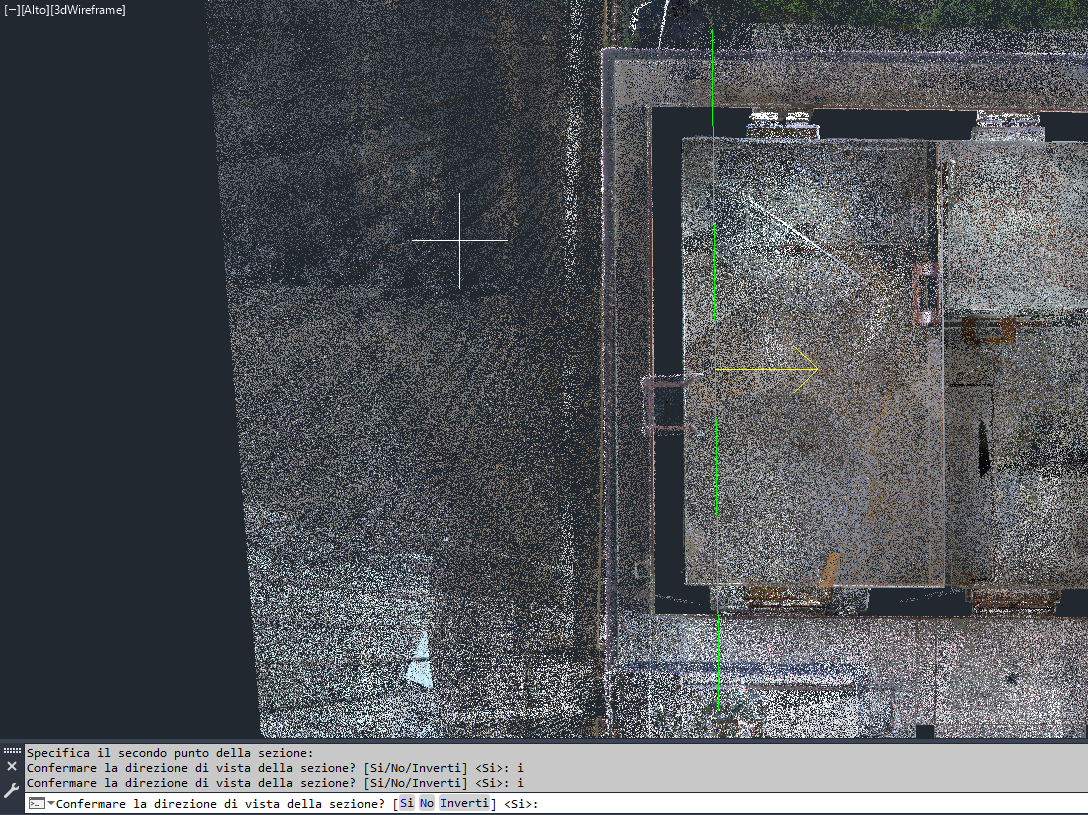Choose the No option in command prompt
This screenshot has height=815, width=1088.
point(427,803)
